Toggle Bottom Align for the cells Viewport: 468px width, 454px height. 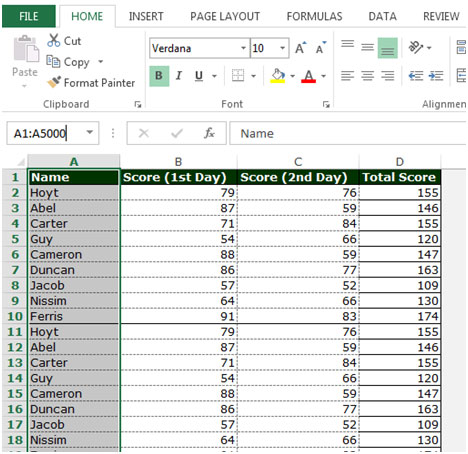[387, 48]
